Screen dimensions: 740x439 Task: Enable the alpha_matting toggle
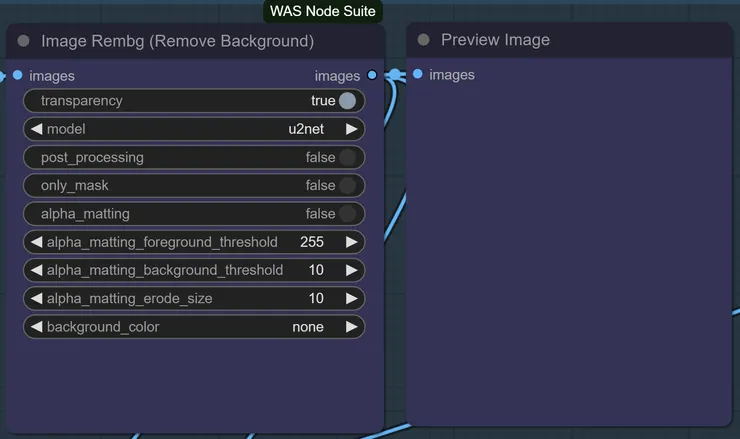pyautogui.click(x=347, y=214)
